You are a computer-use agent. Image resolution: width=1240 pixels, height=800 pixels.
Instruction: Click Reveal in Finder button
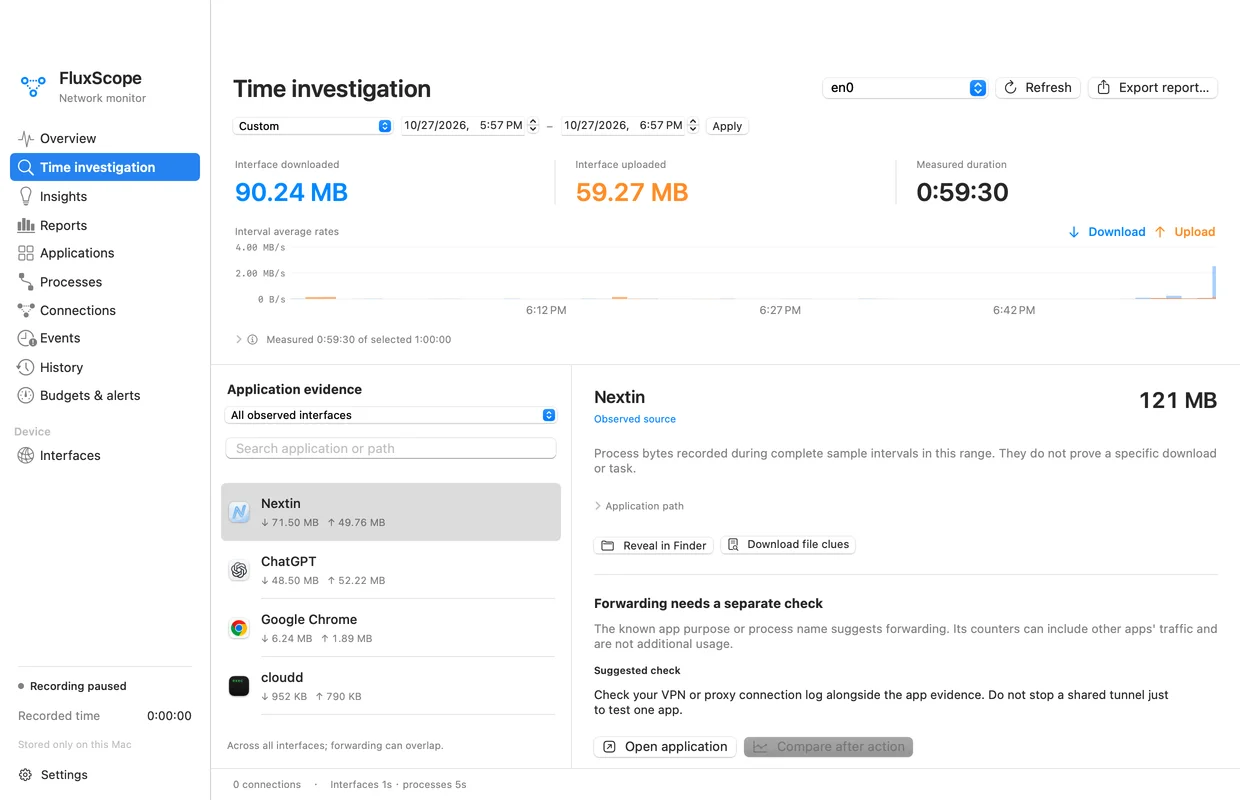(x=654, y=545)
